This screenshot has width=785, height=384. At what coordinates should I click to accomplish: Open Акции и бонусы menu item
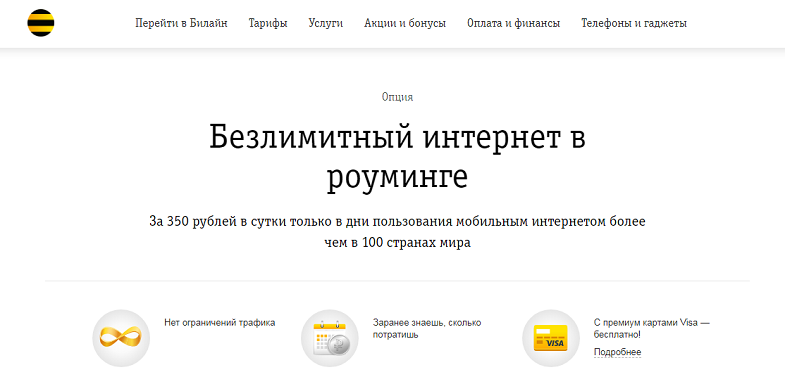tap(405, 23)
